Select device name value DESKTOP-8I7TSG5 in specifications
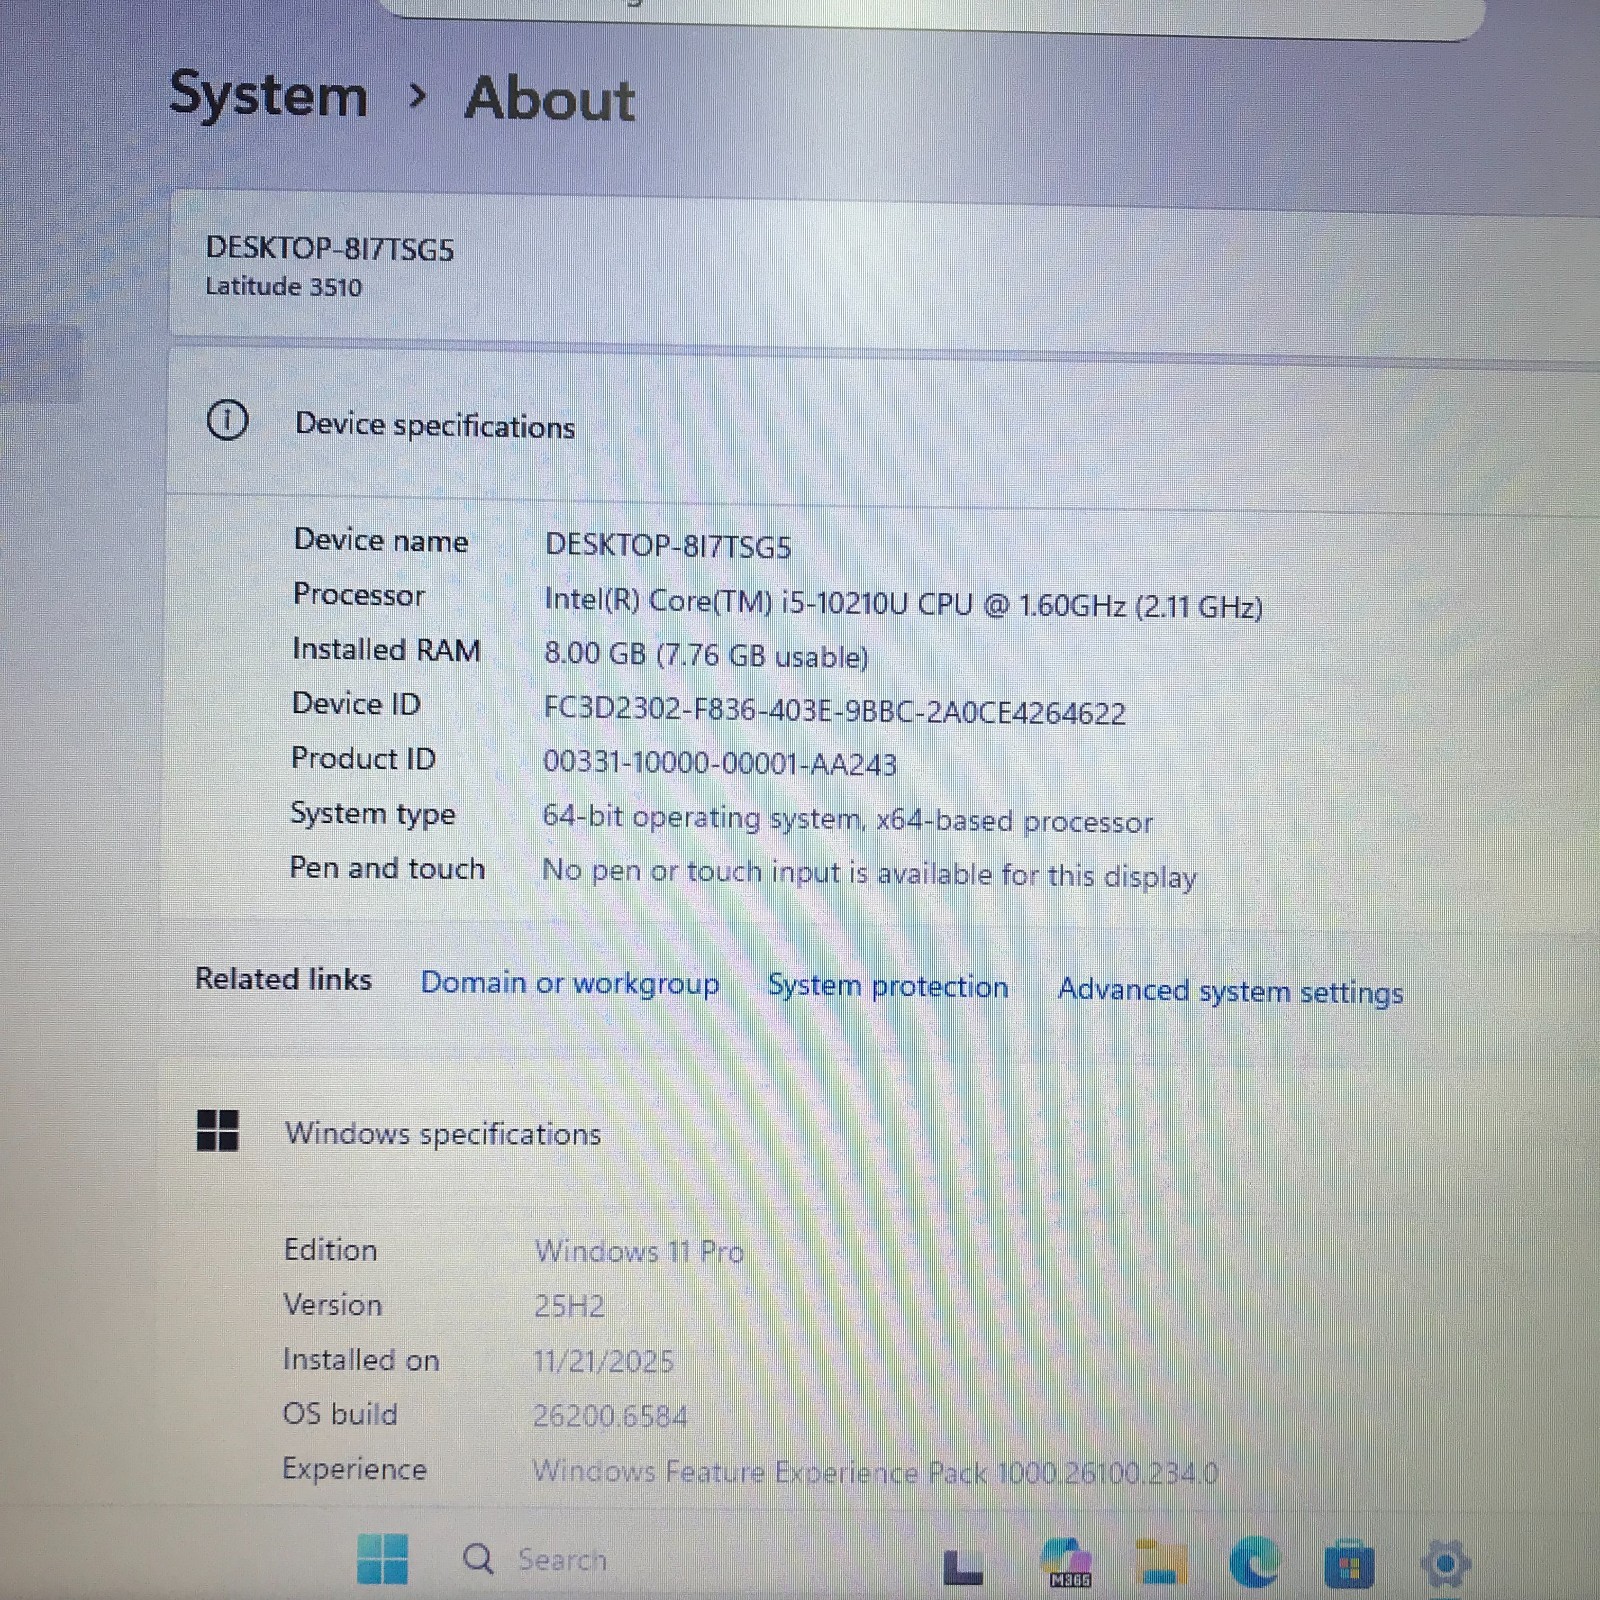This screenshot has width=1600, height=1600. click(x=668, y=547)
